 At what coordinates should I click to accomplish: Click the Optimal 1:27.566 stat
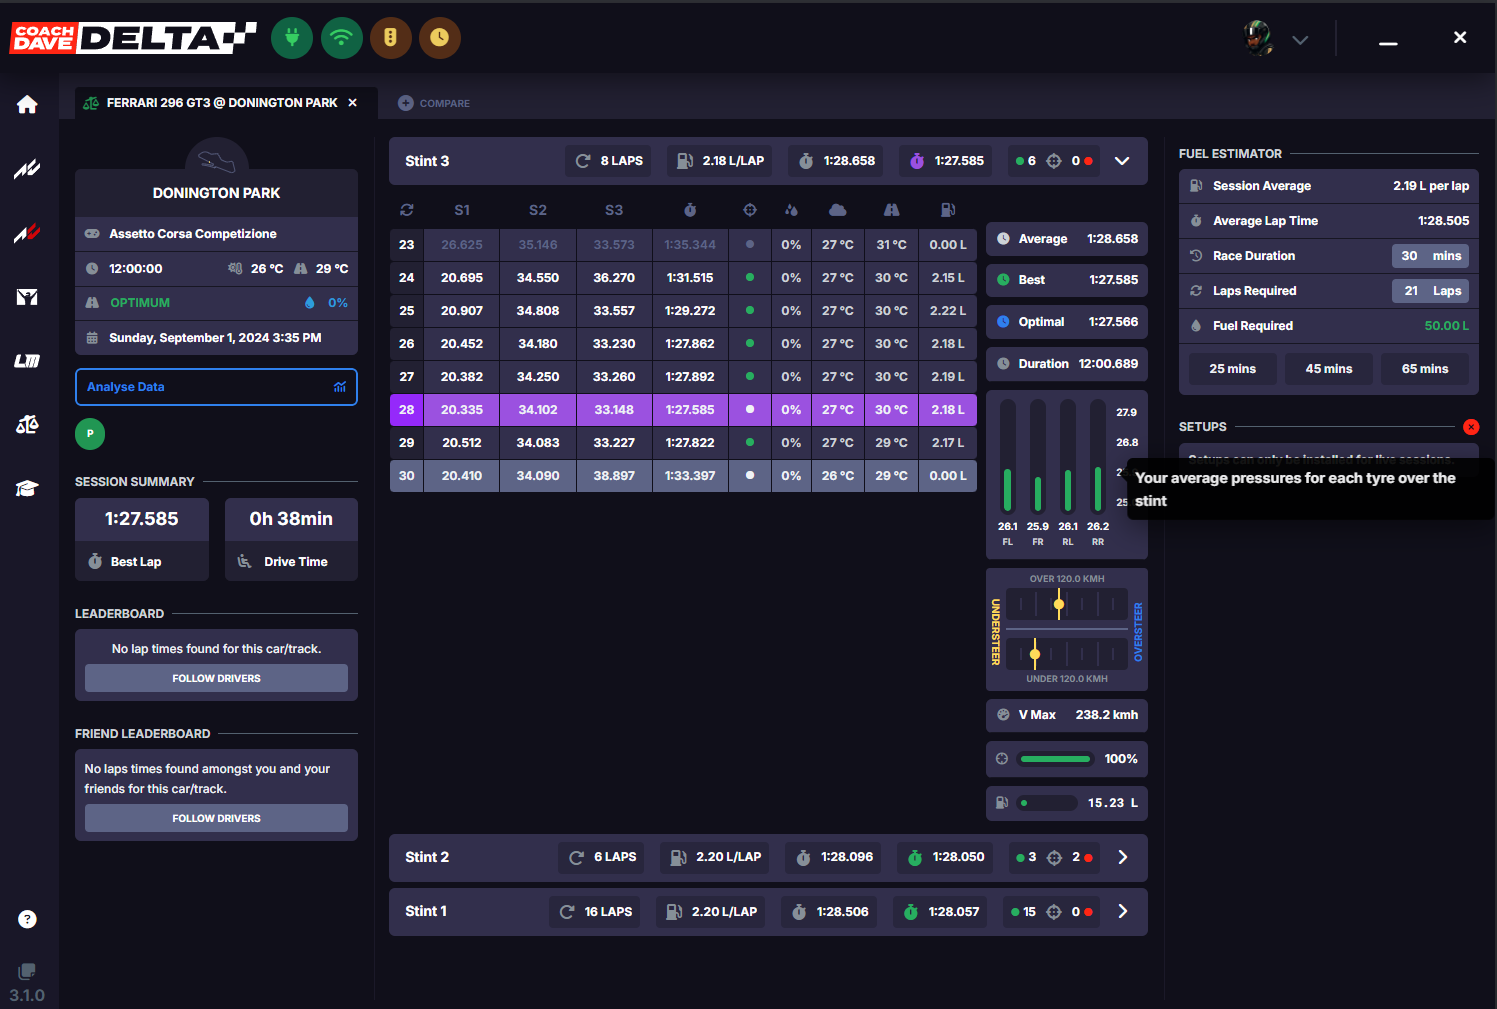[x=1067, y=322]
